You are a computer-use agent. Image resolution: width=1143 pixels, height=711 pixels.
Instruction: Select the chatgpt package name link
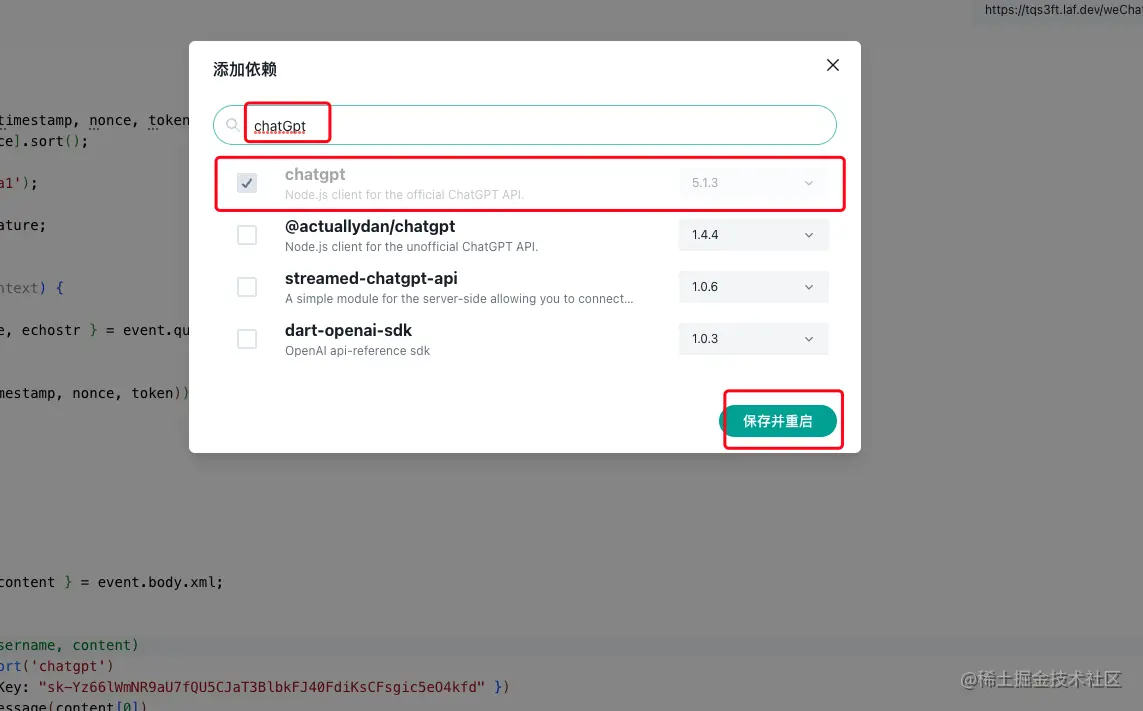coord(315,174)
